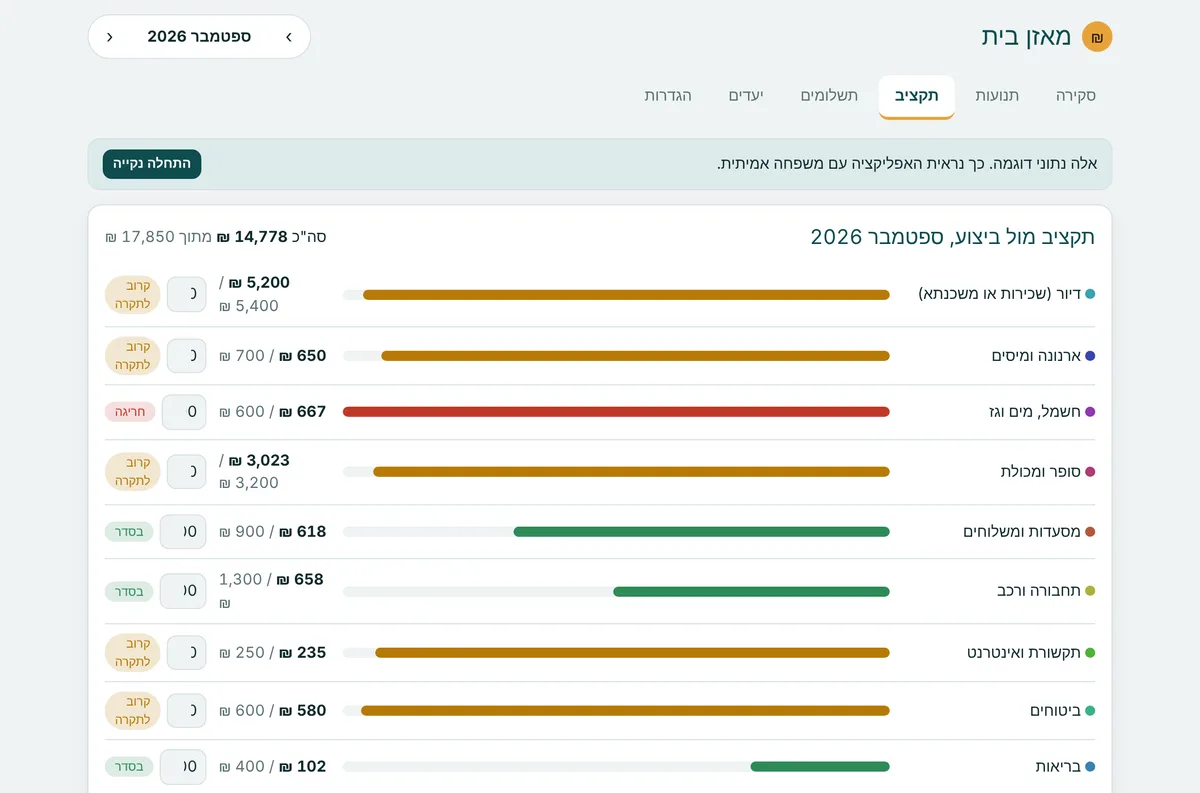Screen dimensions: 1200x793
Task: Click the התחלה נקייה button
Action: point(152,164)
